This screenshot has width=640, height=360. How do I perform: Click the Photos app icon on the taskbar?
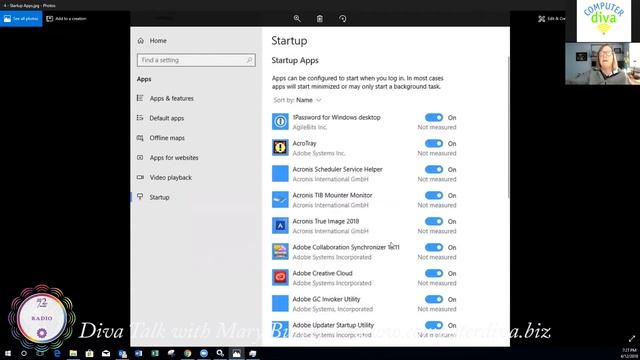click(237, 353)
